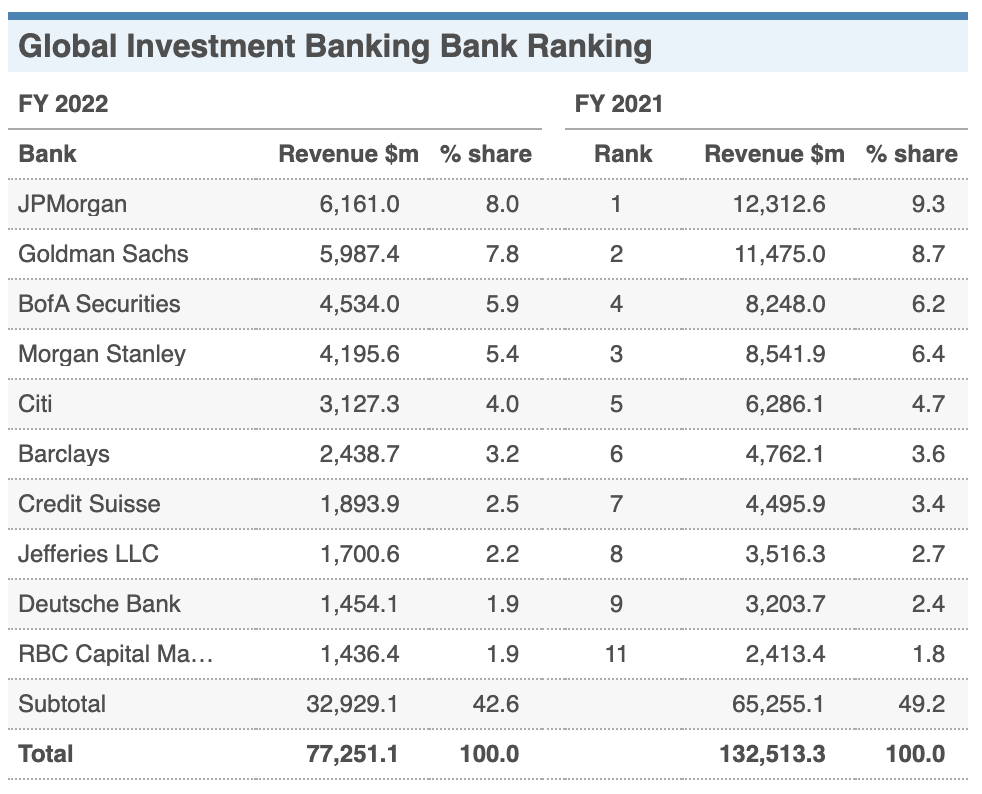Open the BofA Securities entry
The height and width of the screenshot is (794, 982).
pos(99,304)
